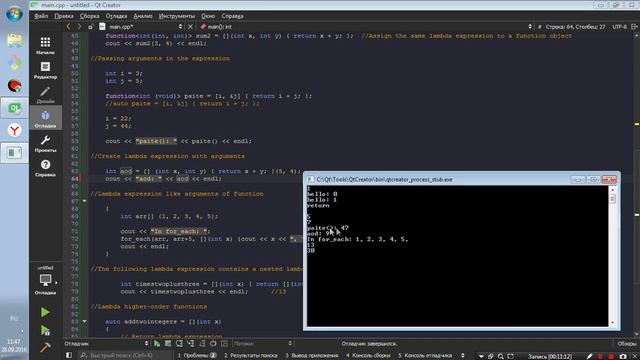
Task: Open the Анализ menu
Action: (x=143, y=16)
